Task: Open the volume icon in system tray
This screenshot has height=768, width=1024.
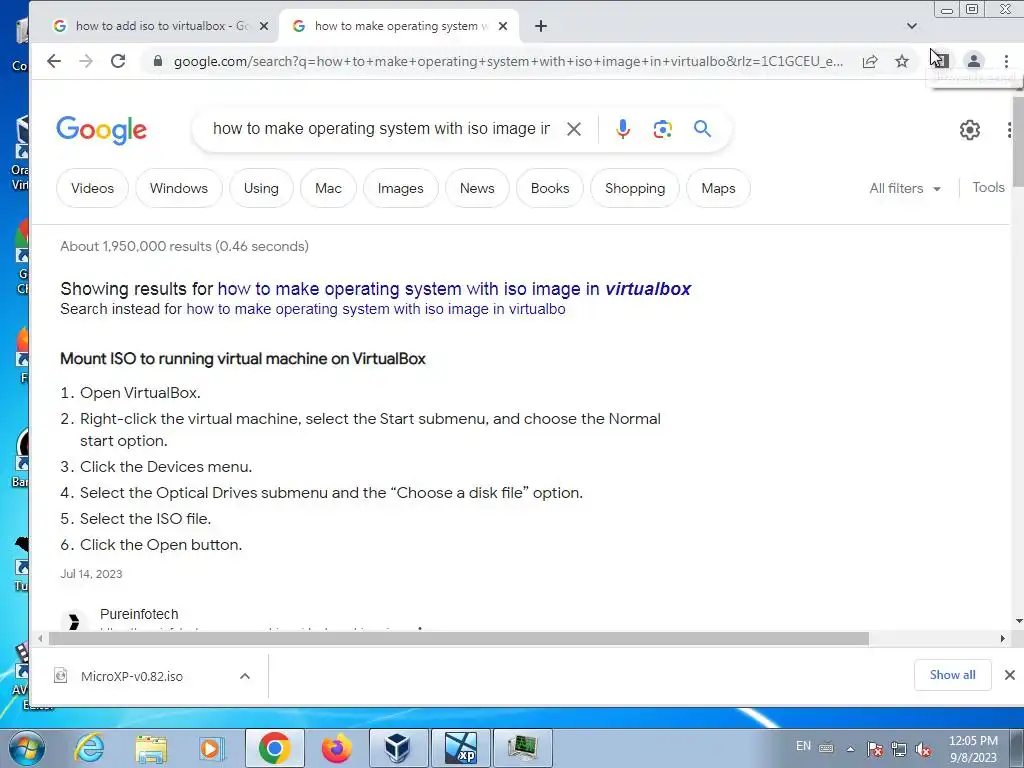Action: coord(923,749)
